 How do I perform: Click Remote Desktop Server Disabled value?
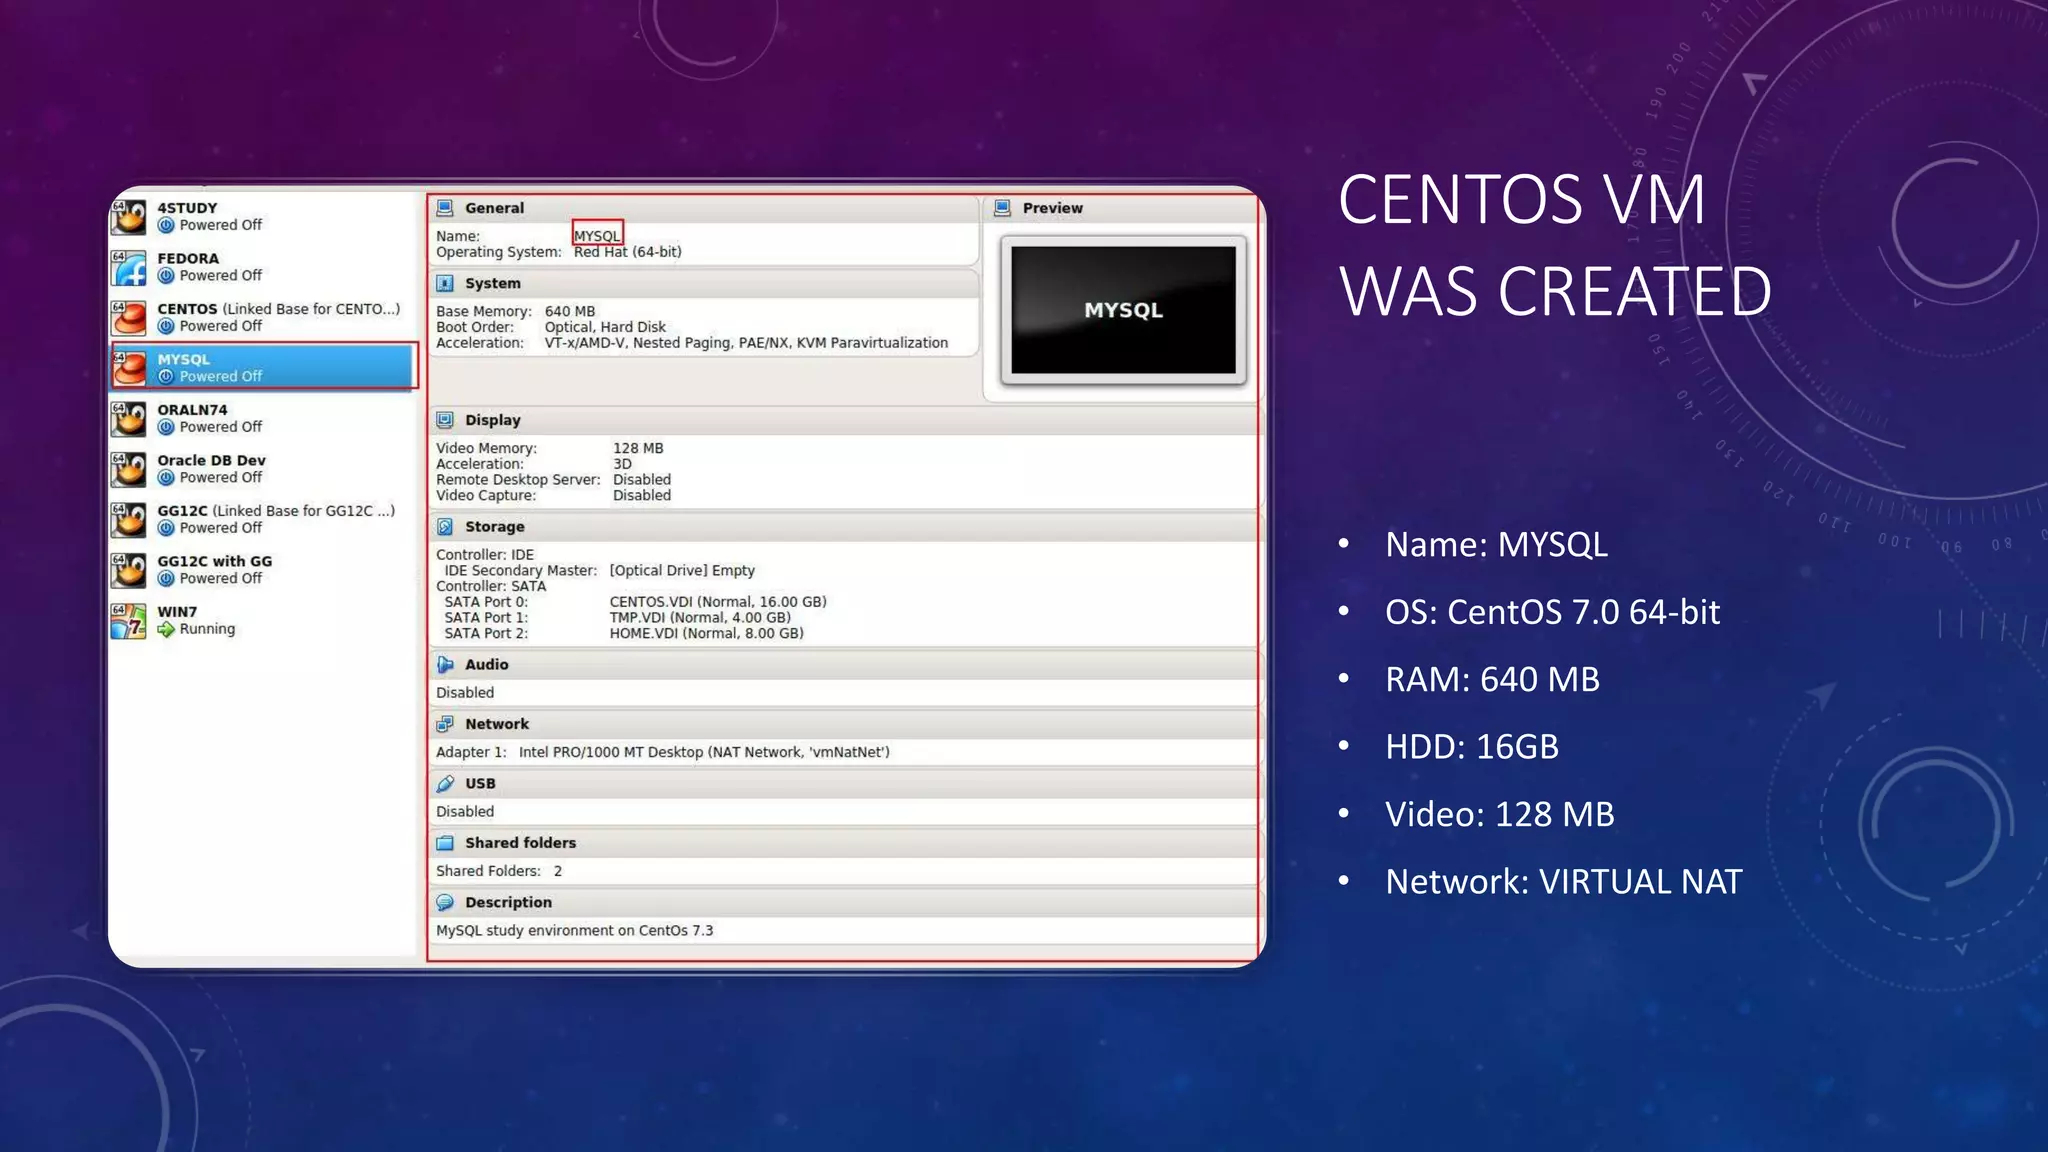click(x=642, y=480)
